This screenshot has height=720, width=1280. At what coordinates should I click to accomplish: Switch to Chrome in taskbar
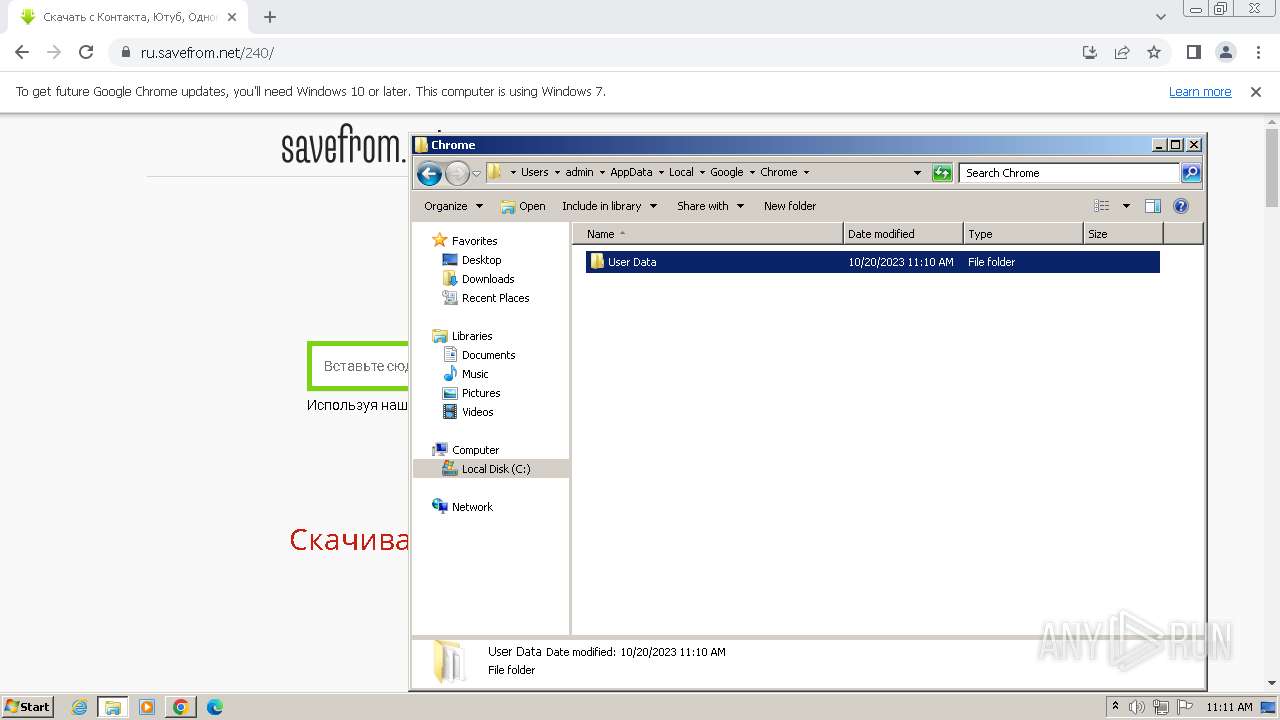[x=181, y=707]
